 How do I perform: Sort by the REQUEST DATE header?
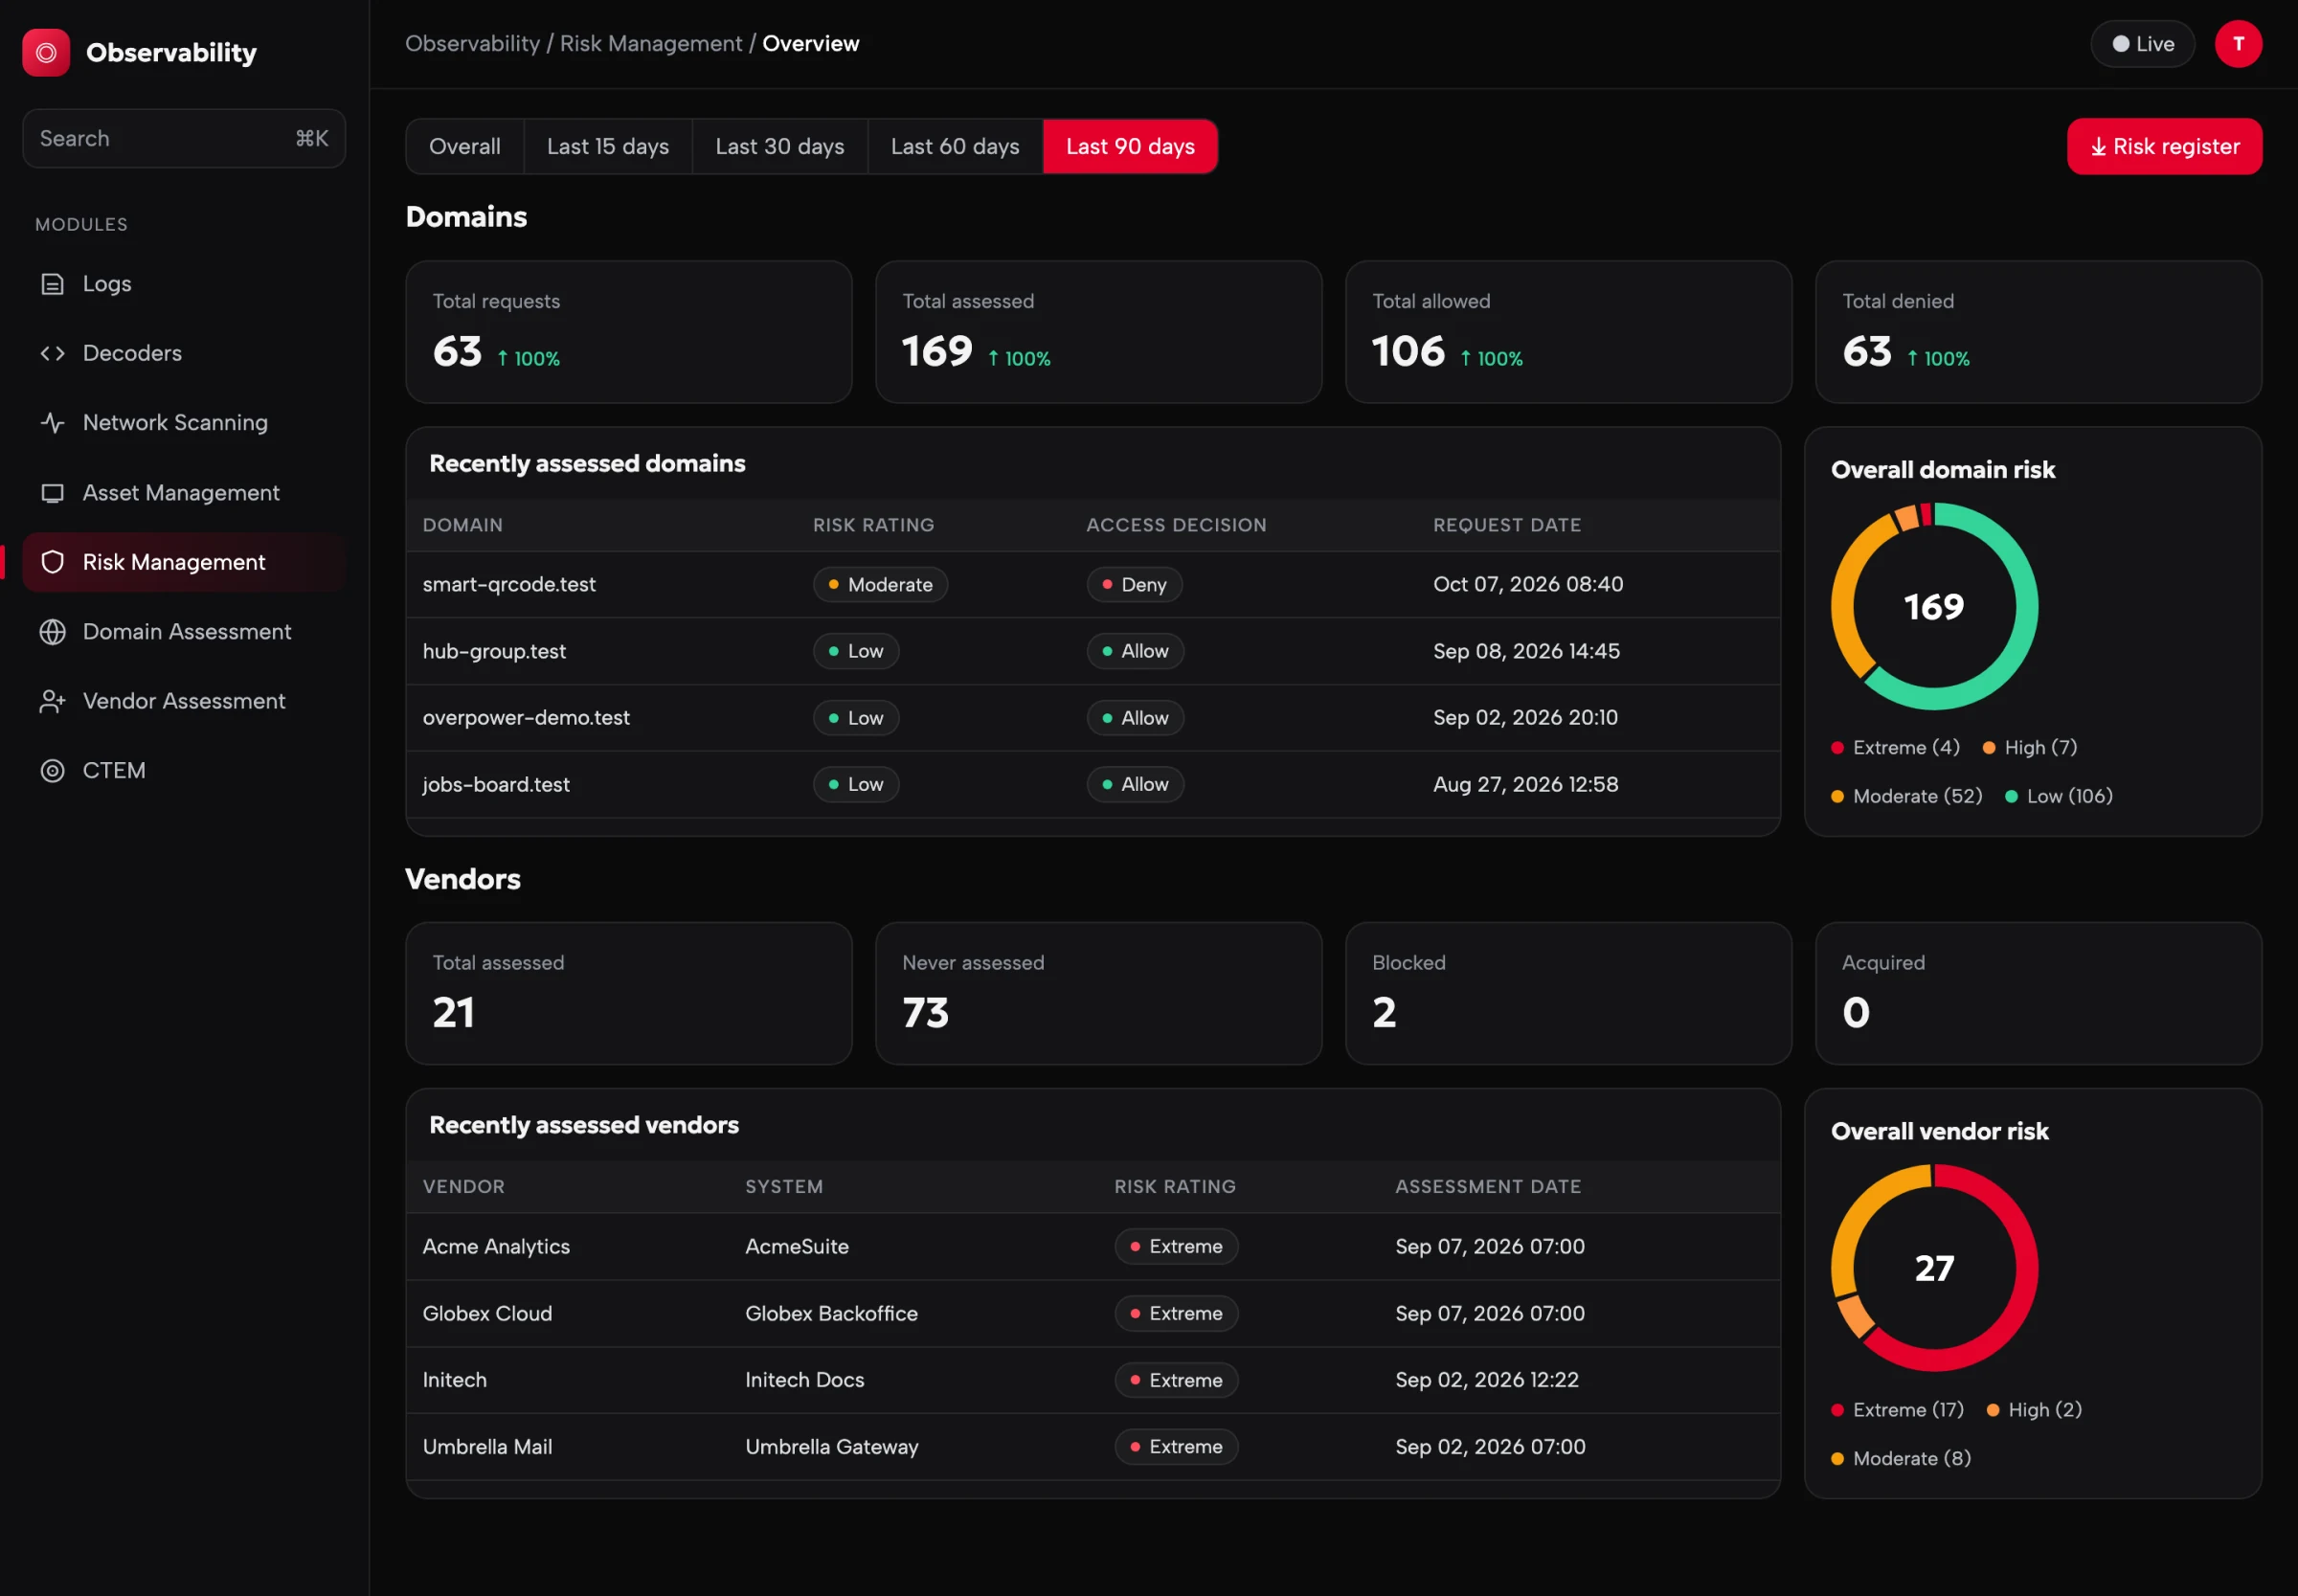coord(1507,525)
